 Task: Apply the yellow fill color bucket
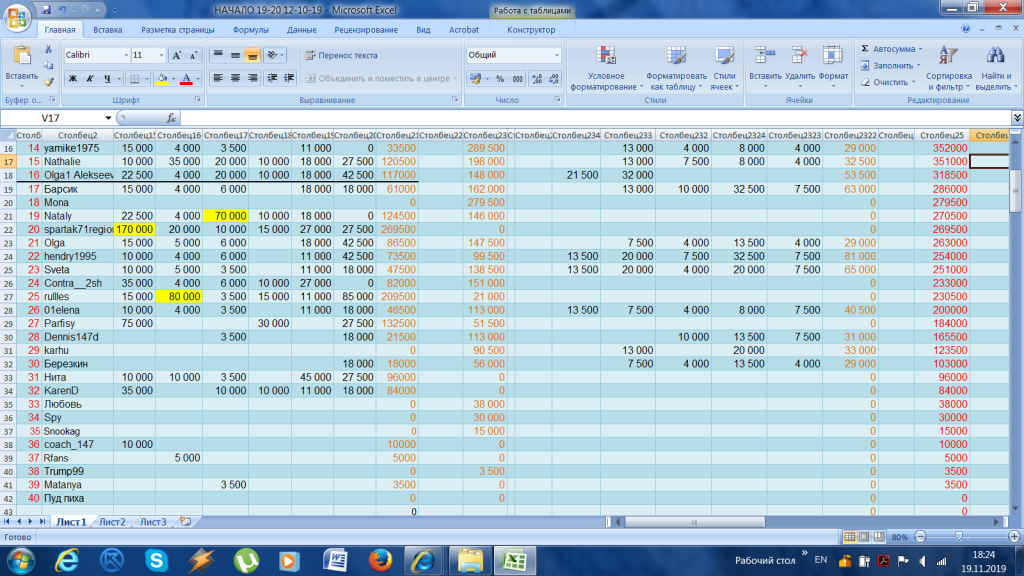click(161, 78)
